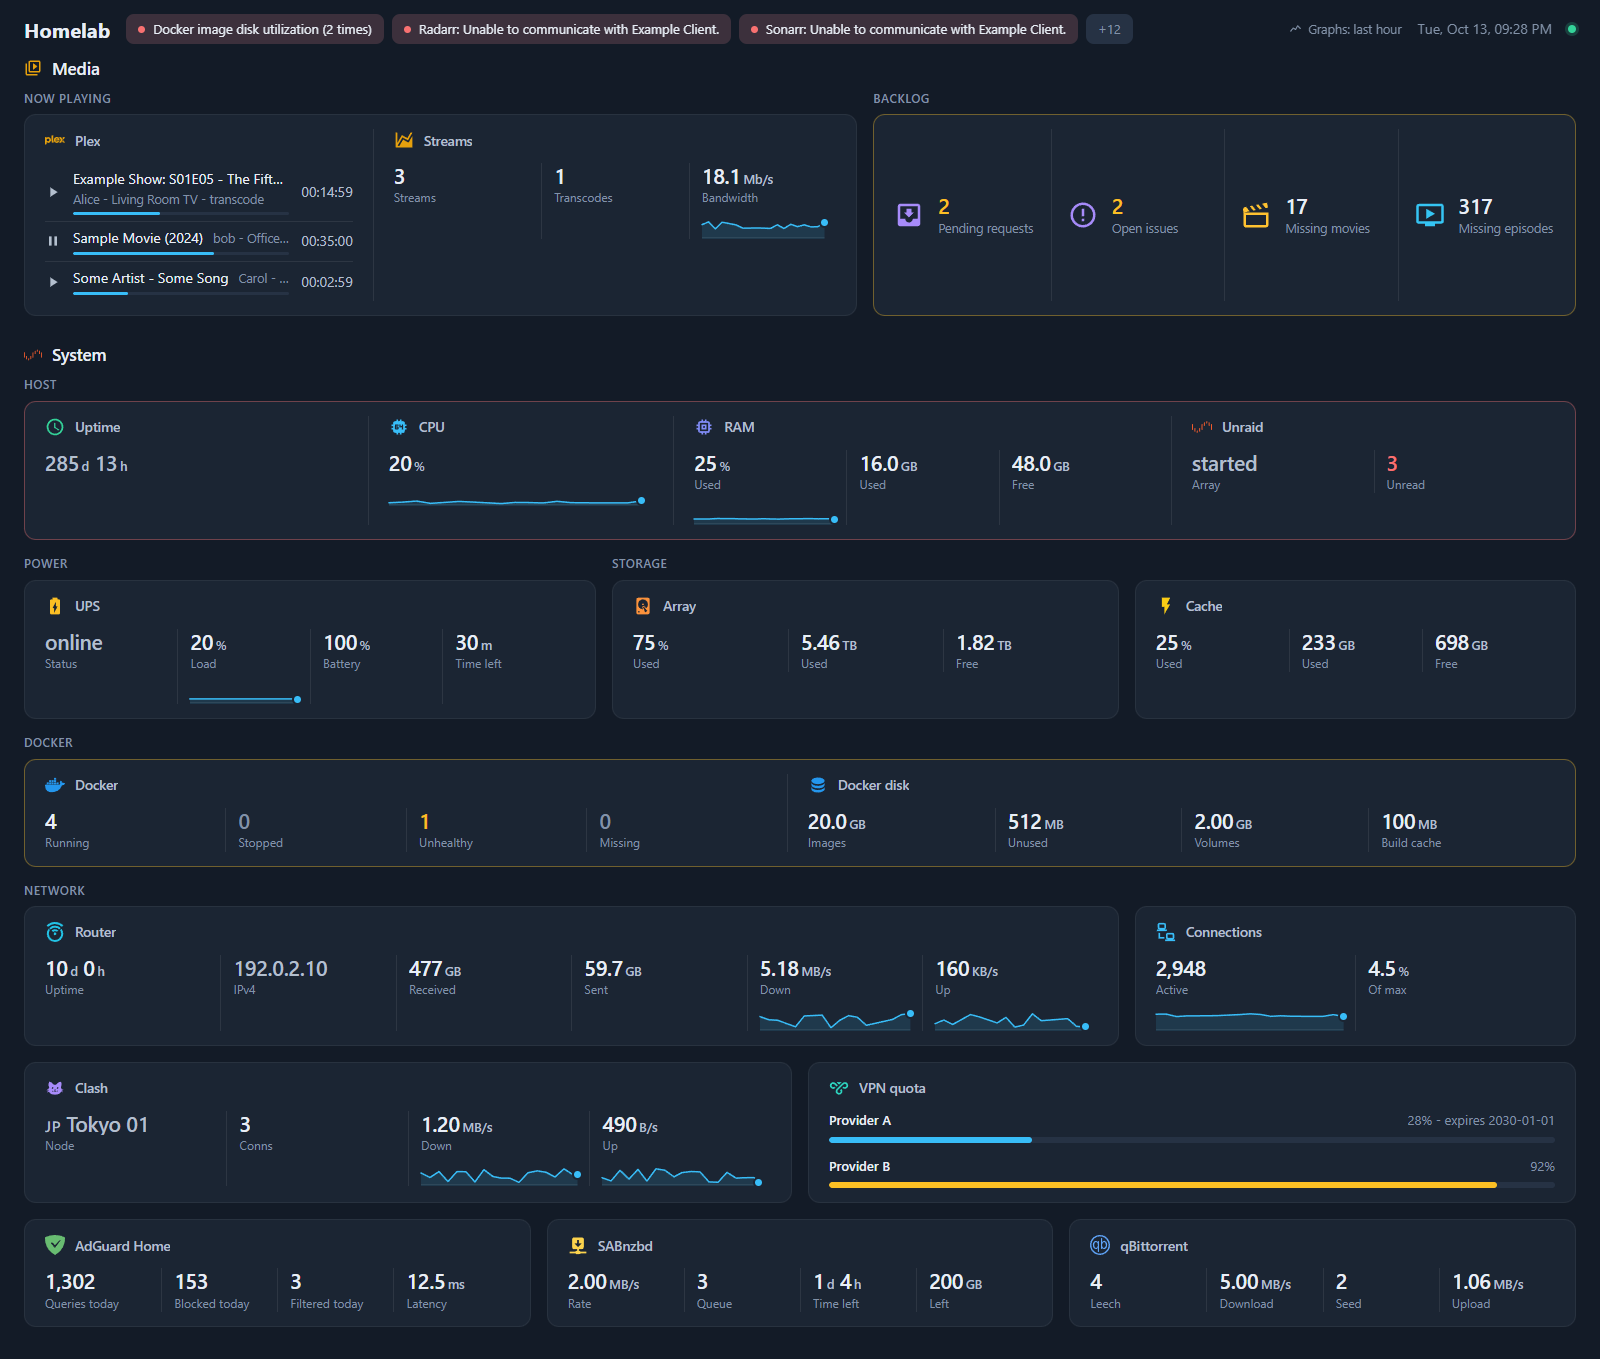Click the Missing movies clapperboard icon
1600x1359 pixels.
click(1256, 215)
